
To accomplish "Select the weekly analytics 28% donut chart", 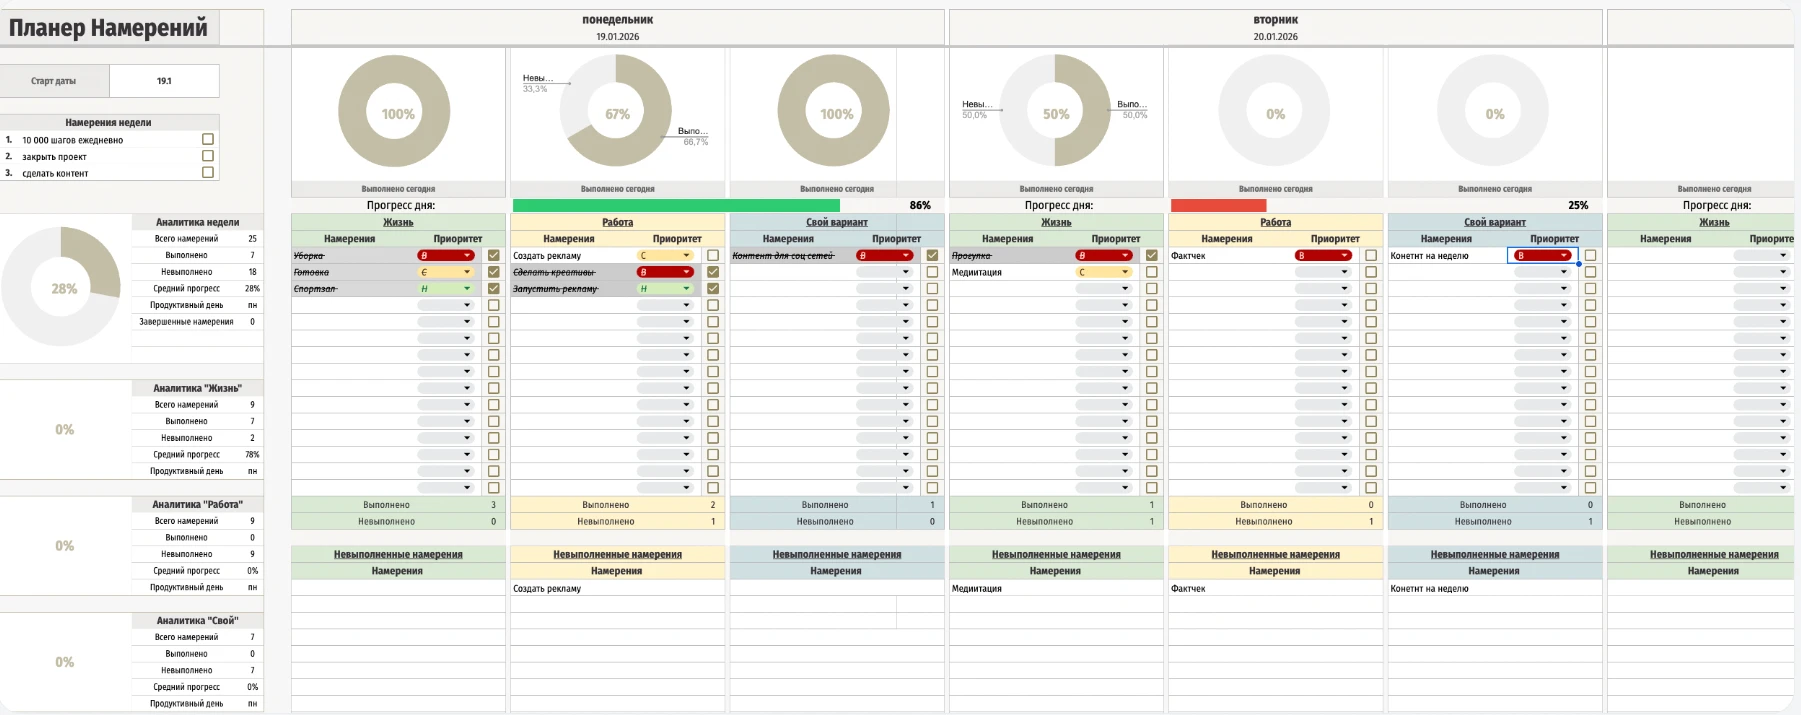I will [x=62, y=287].
